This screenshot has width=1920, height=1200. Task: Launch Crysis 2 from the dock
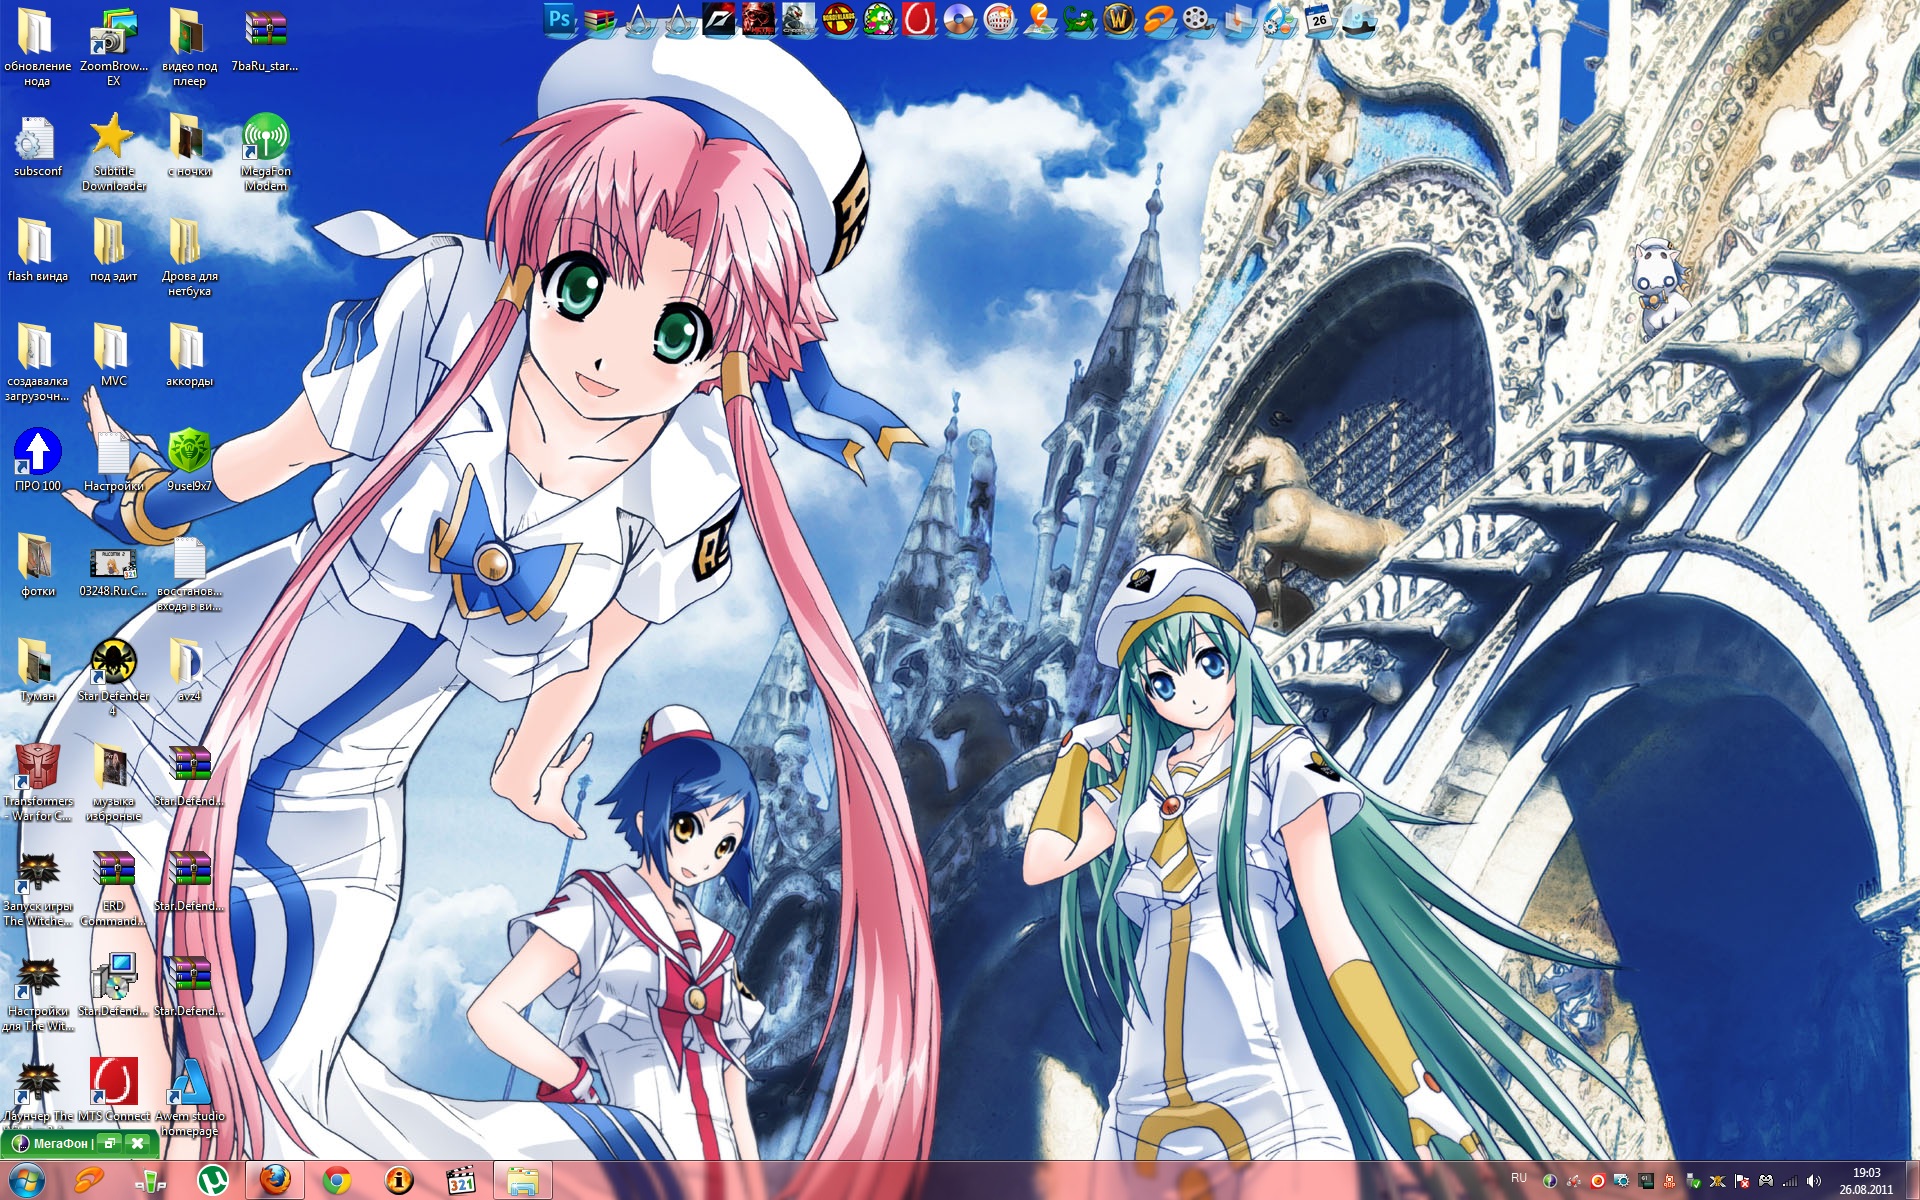click(798, 19)
